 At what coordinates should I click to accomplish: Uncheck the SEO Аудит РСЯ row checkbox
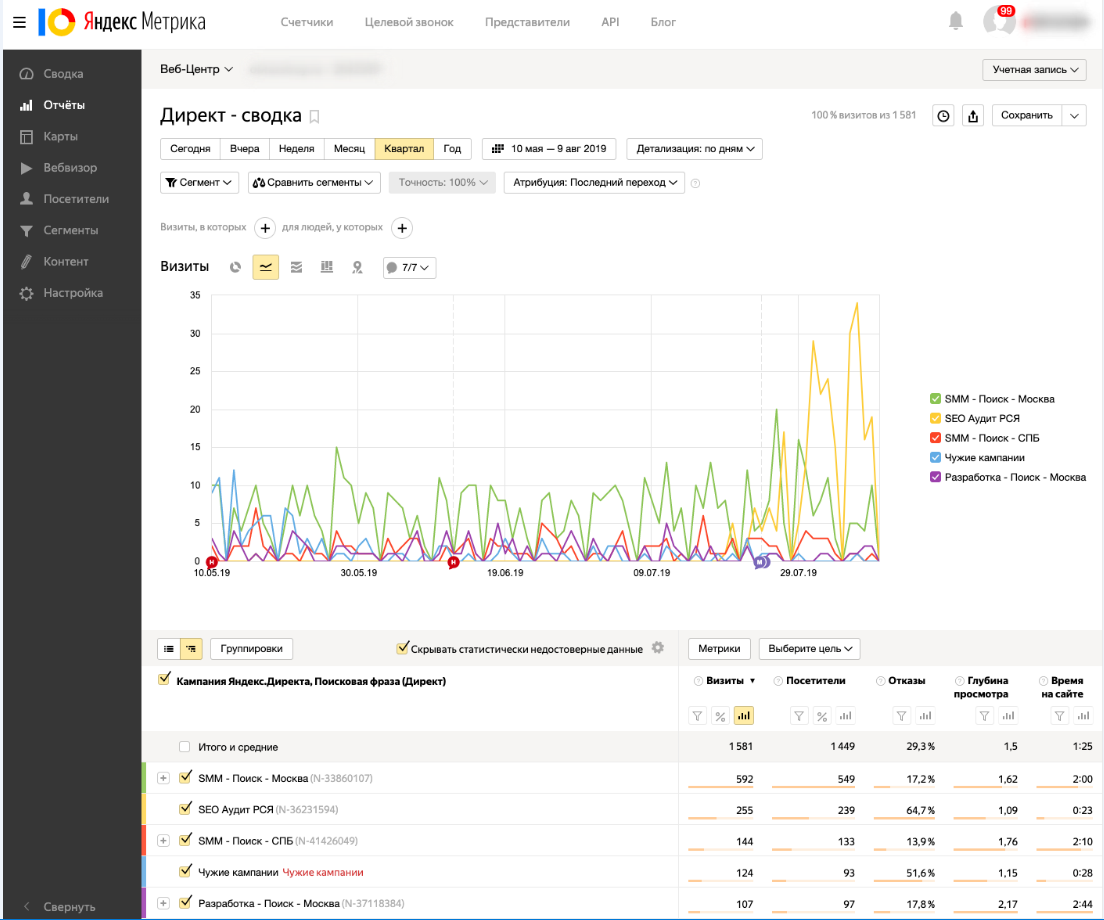click(185, 809)
